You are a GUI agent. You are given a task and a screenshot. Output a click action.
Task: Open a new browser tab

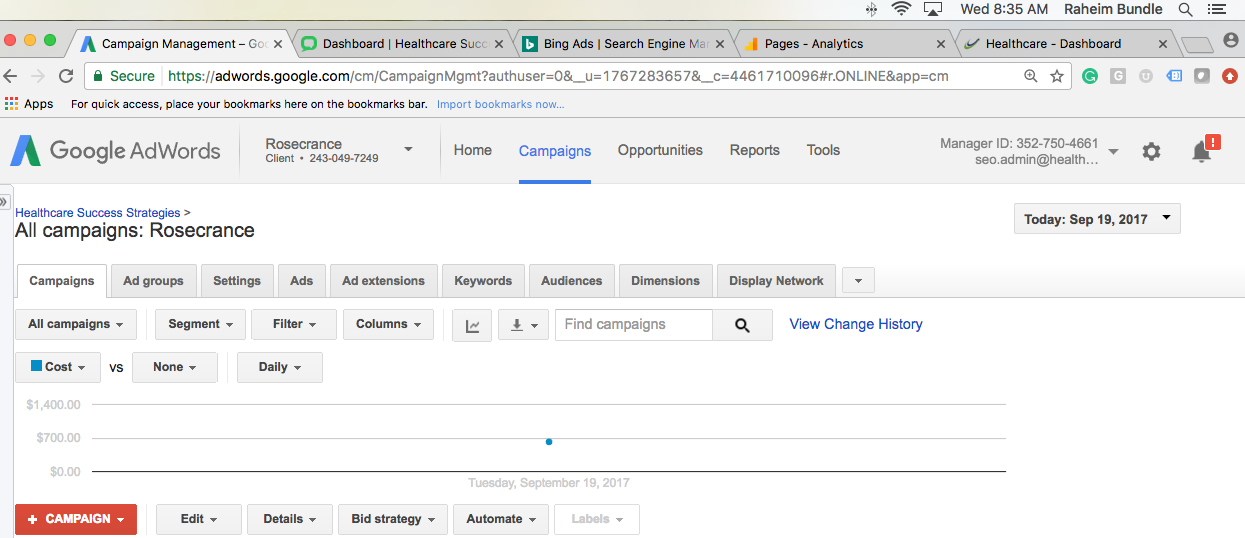(x=1196, y=45)
